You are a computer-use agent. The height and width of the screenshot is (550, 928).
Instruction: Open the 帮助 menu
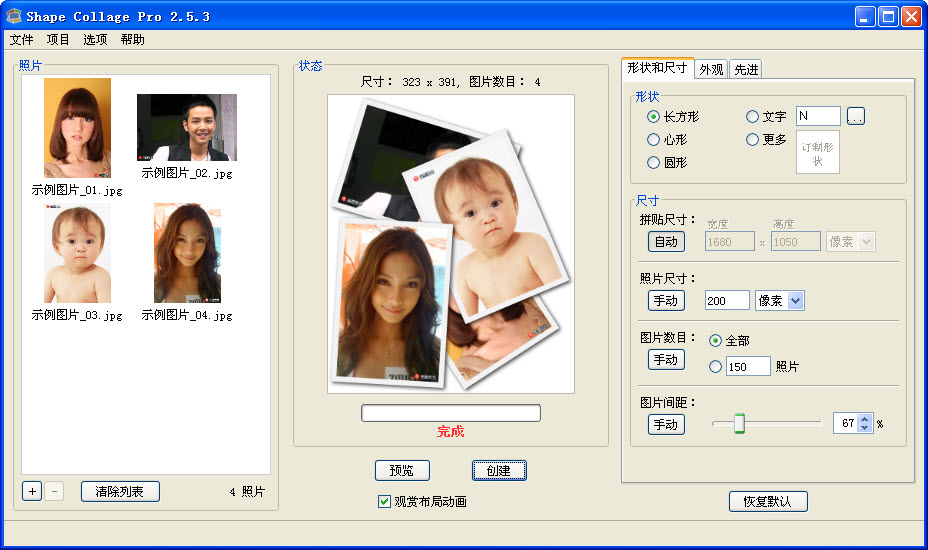pyautogui.click(x=133, y=40)
